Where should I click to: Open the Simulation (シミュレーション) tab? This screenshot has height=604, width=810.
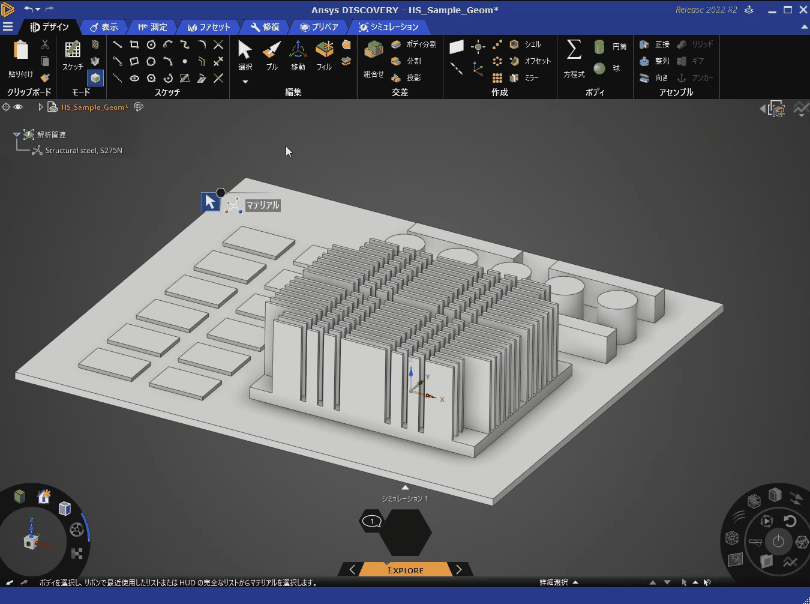(x=388, y=27)
